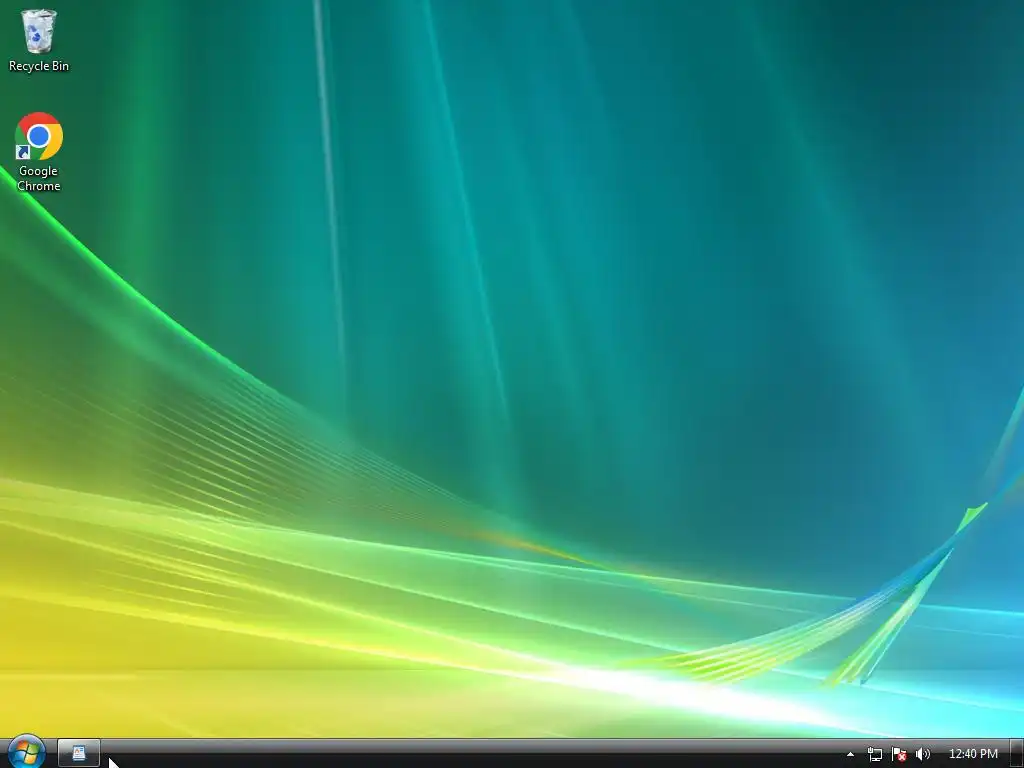Click the "Recycle Bin" label text
1024x768 pixels.
[39, 66]
